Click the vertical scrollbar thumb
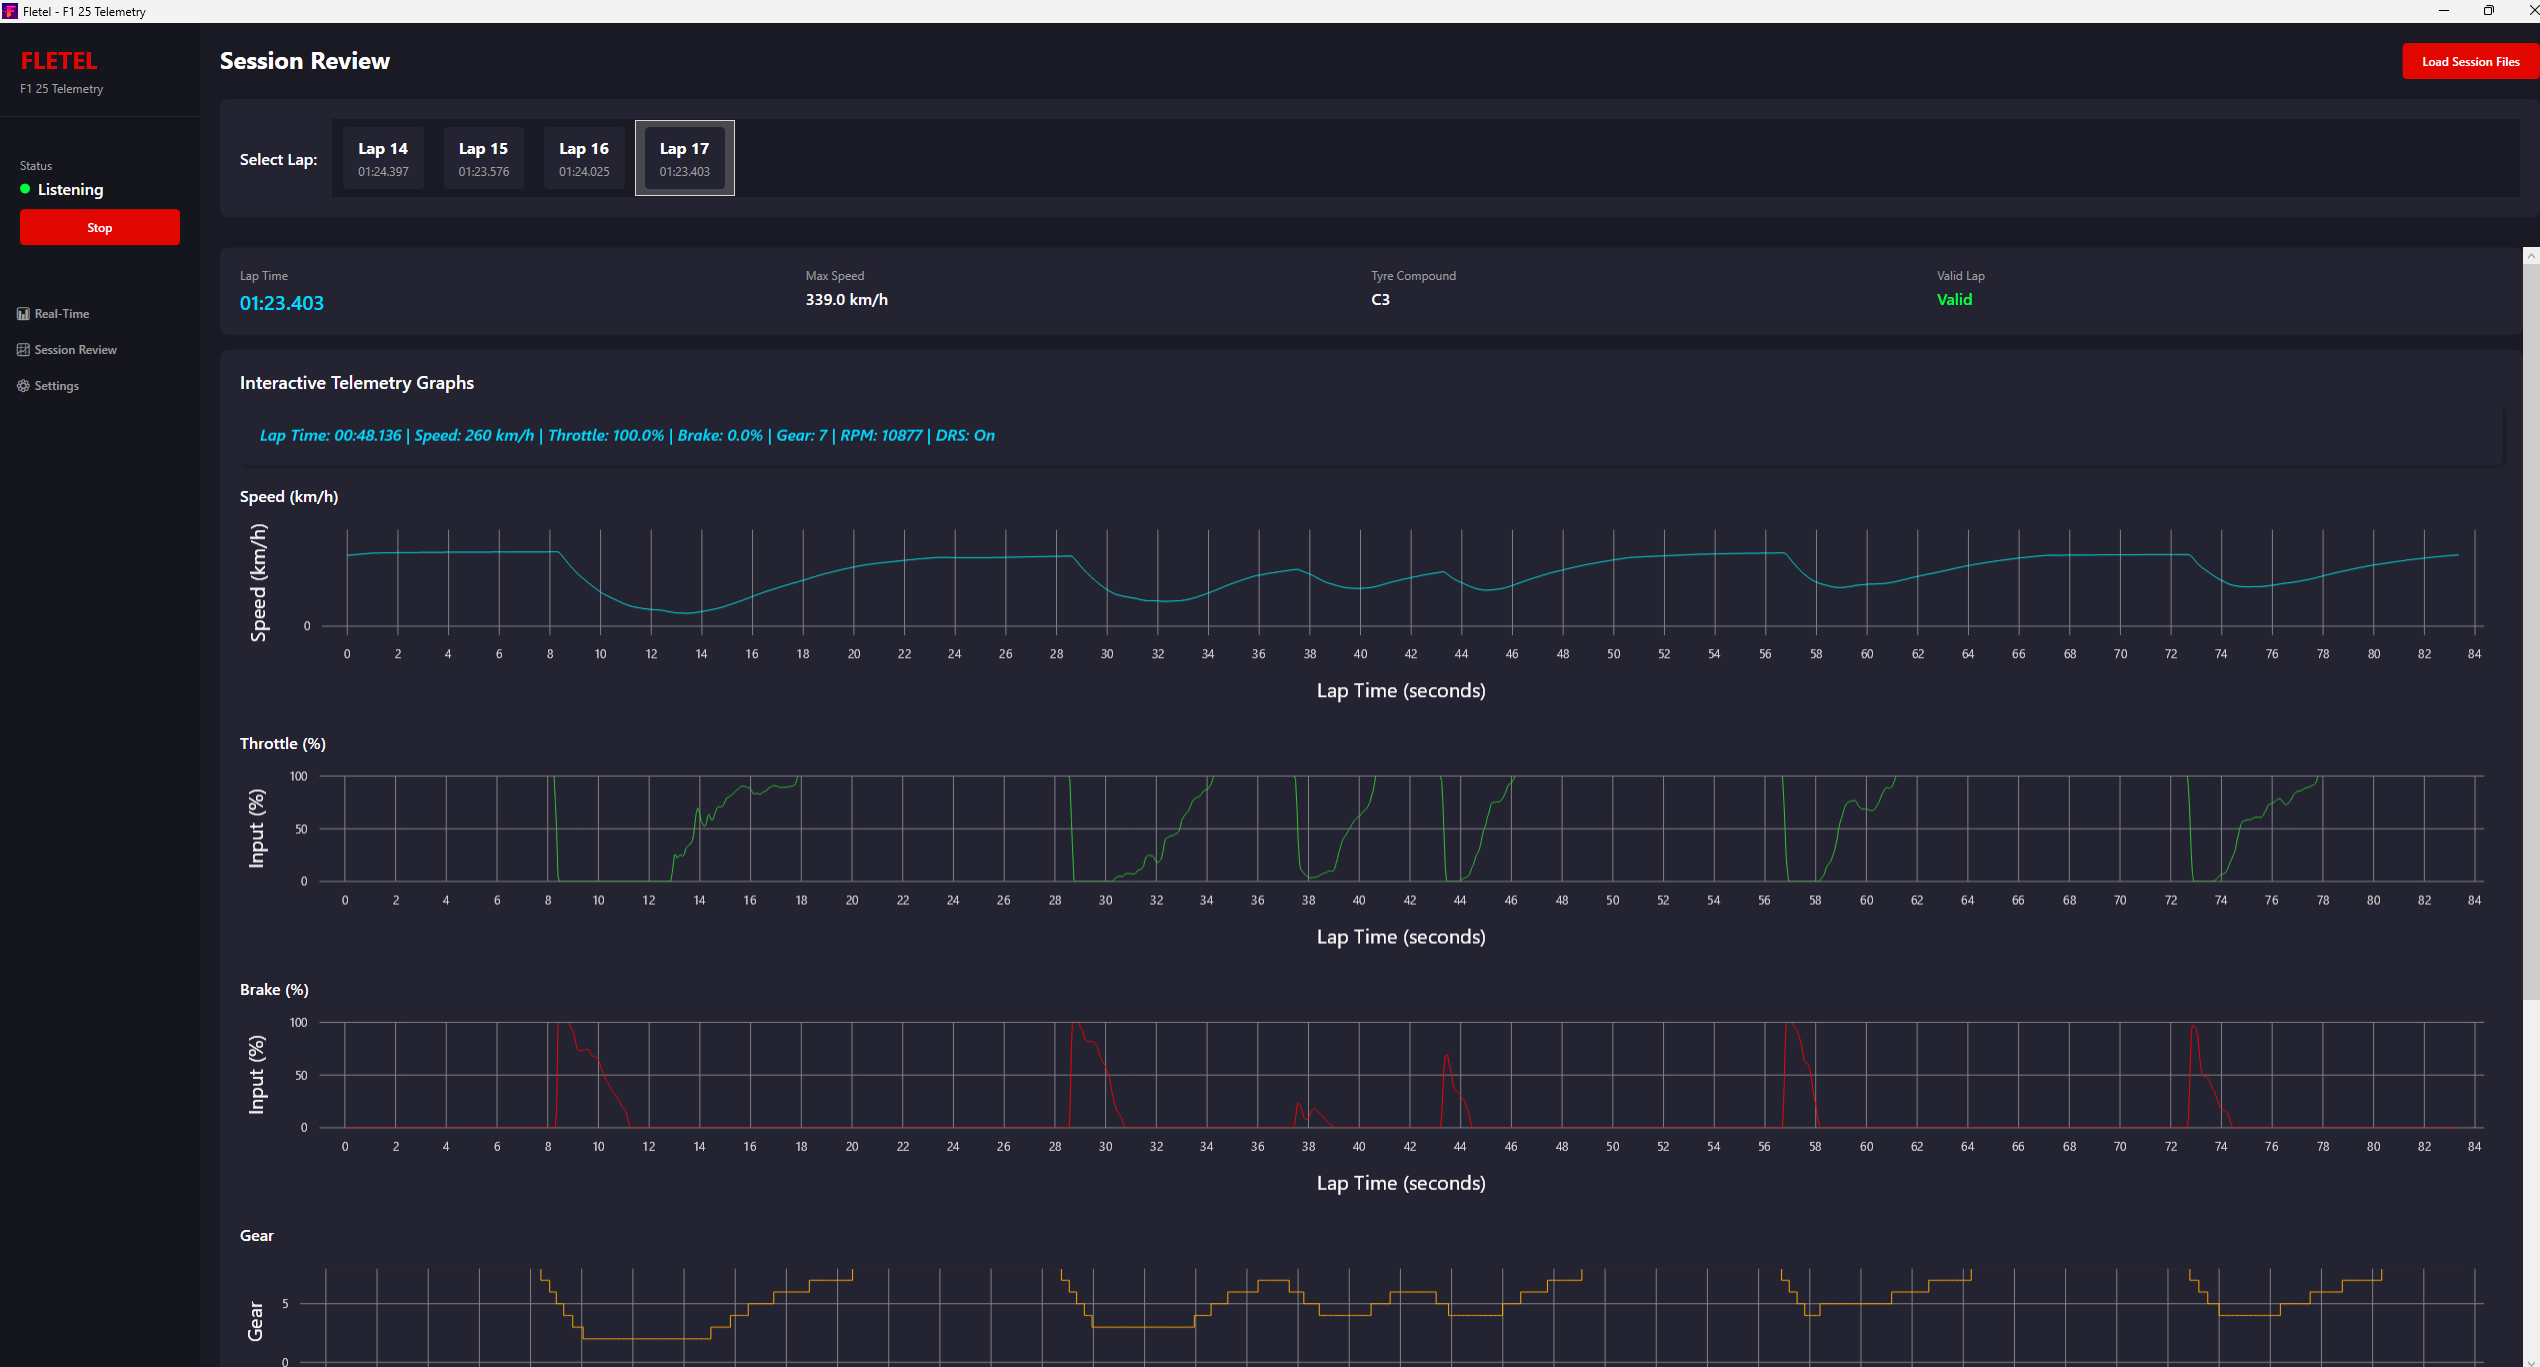2540x1367 pixels. pyautogui.click(x=2531, y=630)
